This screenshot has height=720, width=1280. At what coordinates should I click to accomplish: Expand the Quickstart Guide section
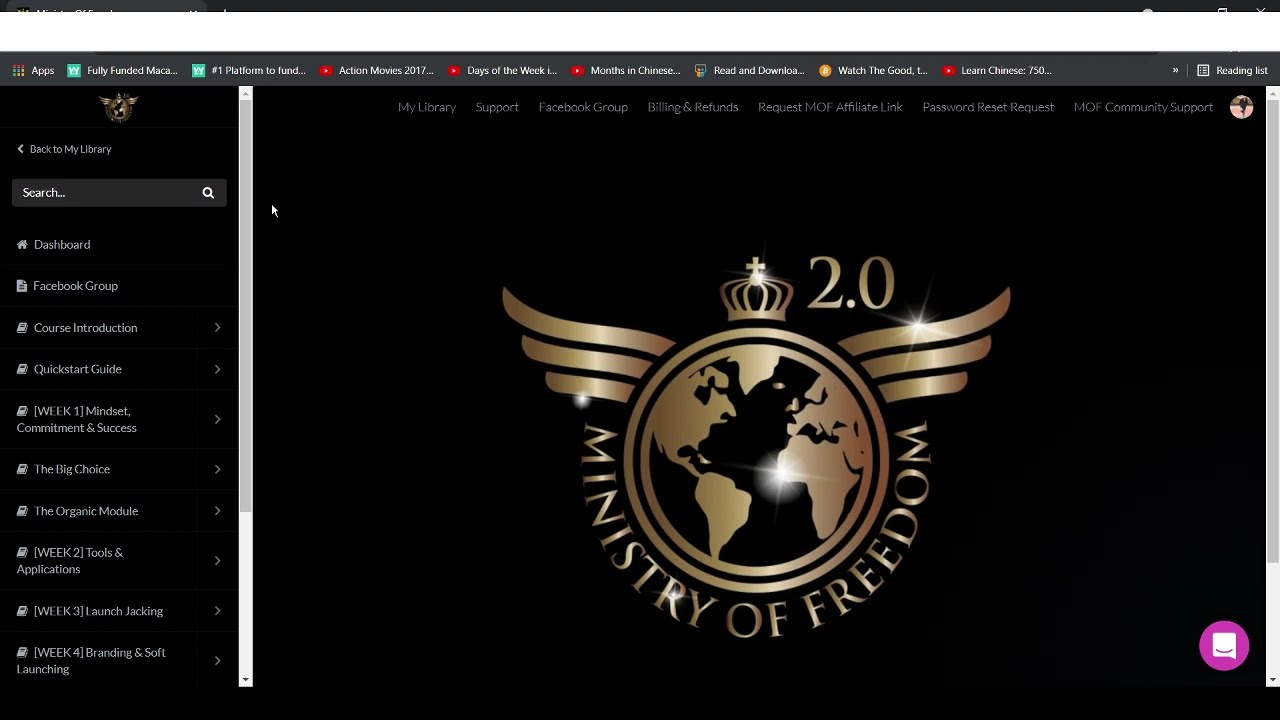(217, 369)
